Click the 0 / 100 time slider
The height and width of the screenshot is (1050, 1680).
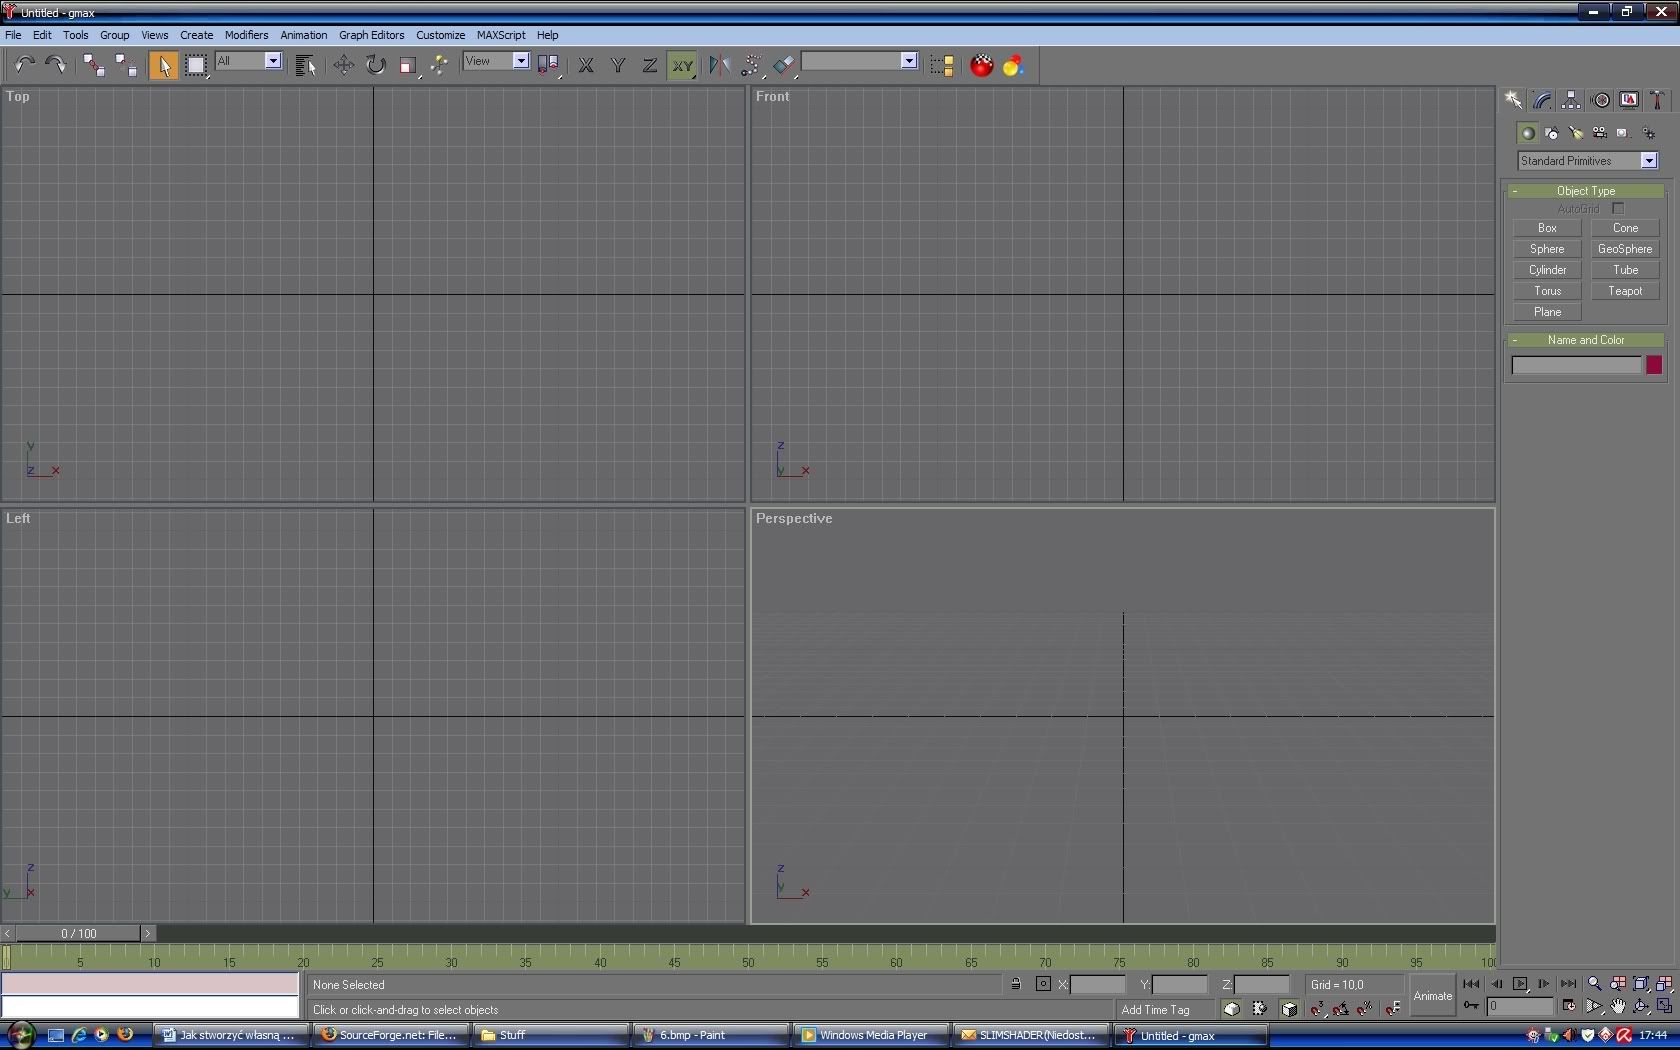click(x=79, y=933)
